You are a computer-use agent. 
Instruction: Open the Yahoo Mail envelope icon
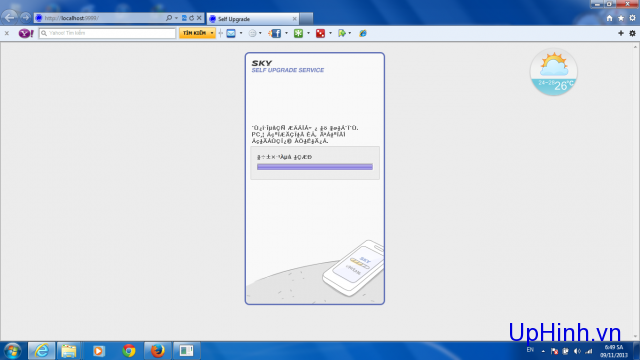(x=231, y=33)
